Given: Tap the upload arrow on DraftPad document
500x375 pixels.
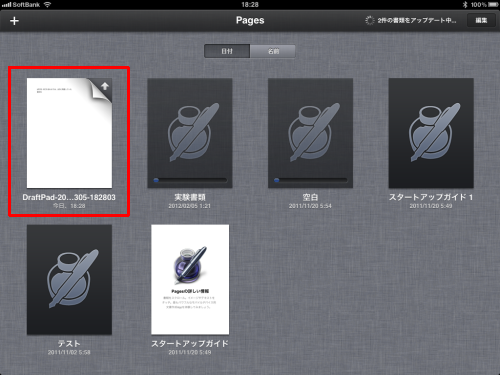Looking at the screenshot, I should tap(105, 86).
